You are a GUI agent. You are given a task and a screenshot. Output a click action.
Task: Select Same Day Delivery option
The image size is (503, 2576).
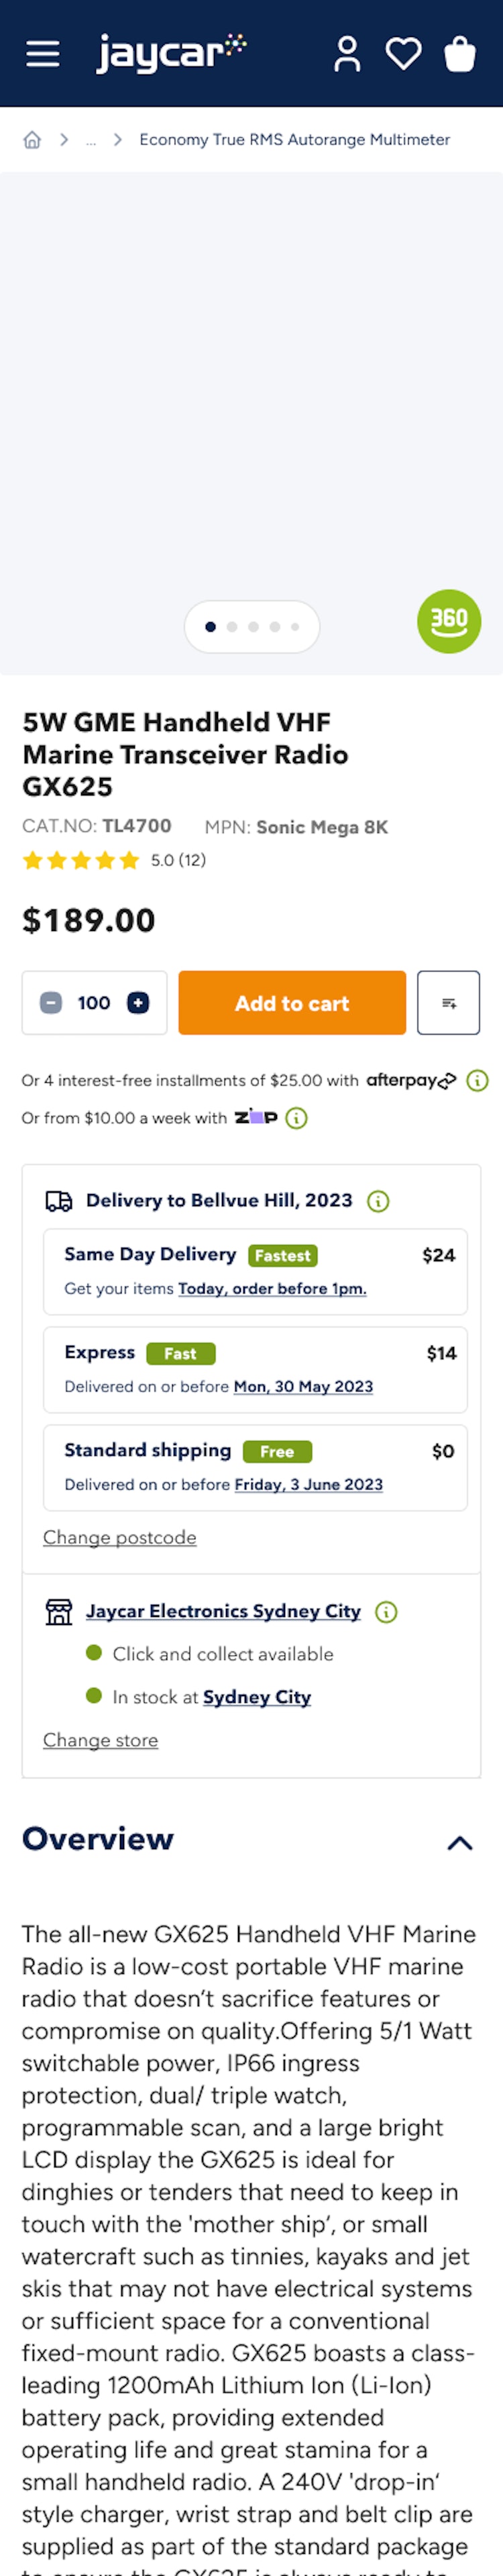[255, 1270]
